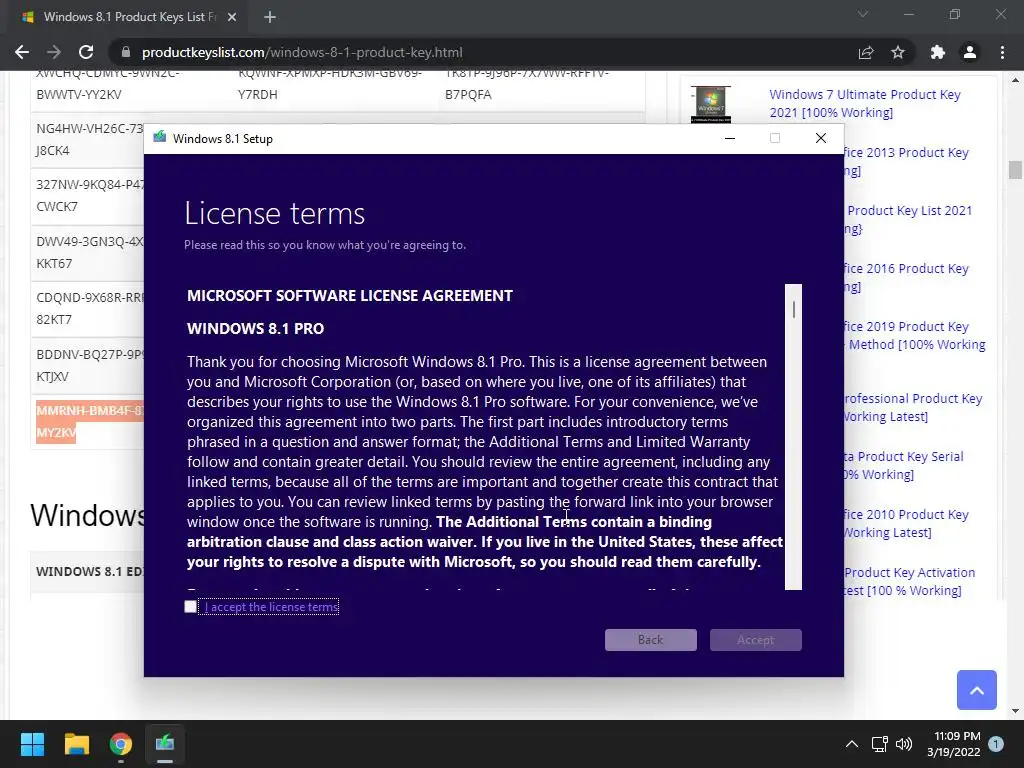Viewport: 1024px width, 768px height.
Task: Open the Office 2013 Product Key link
Action: [x=905, y=161]
